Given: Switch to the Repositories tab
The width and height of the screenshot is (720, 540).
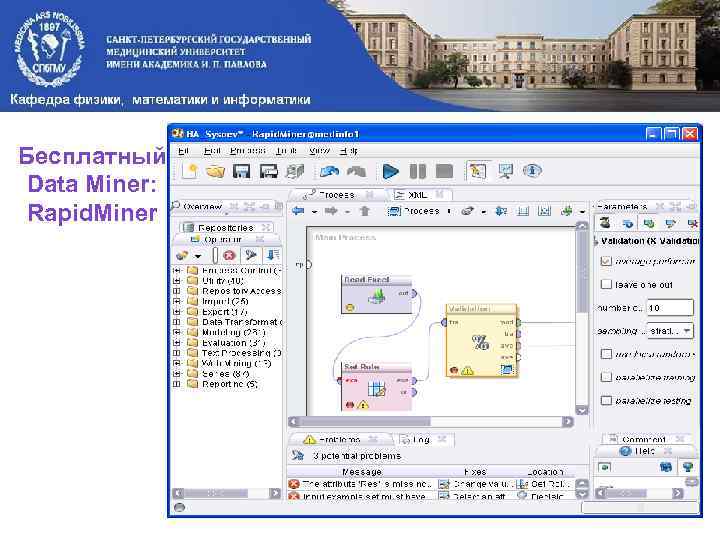Looking at the screenshot, I should pyautogui.click(x=225, y=227).
